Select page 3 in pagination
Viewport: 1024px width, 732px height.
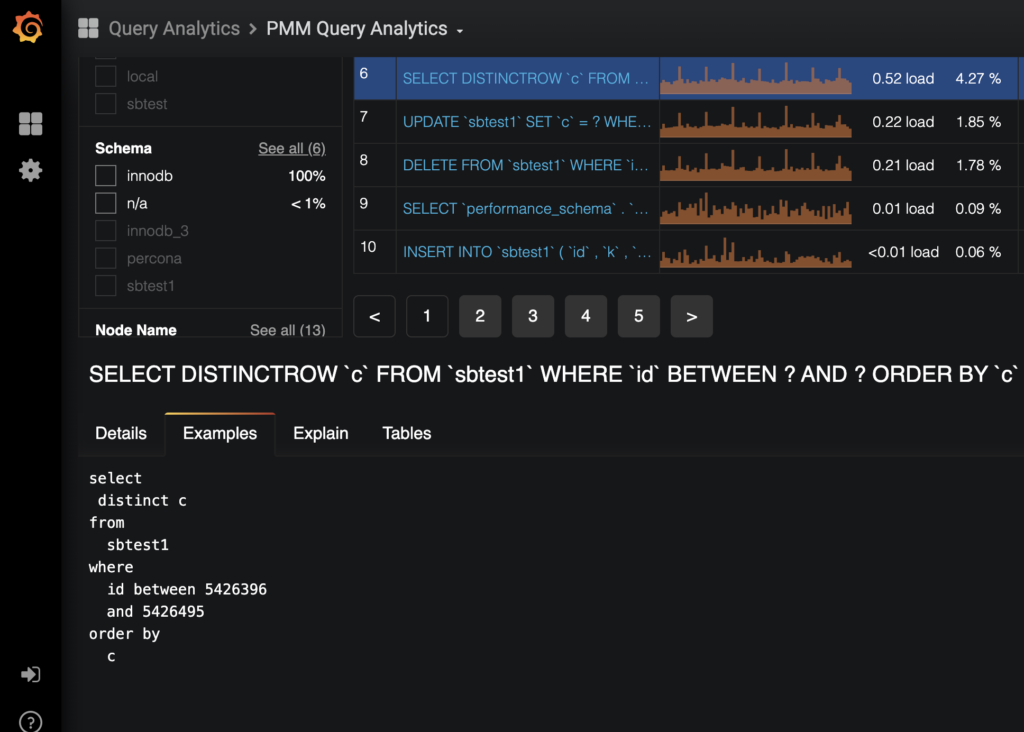coord(533,316)
